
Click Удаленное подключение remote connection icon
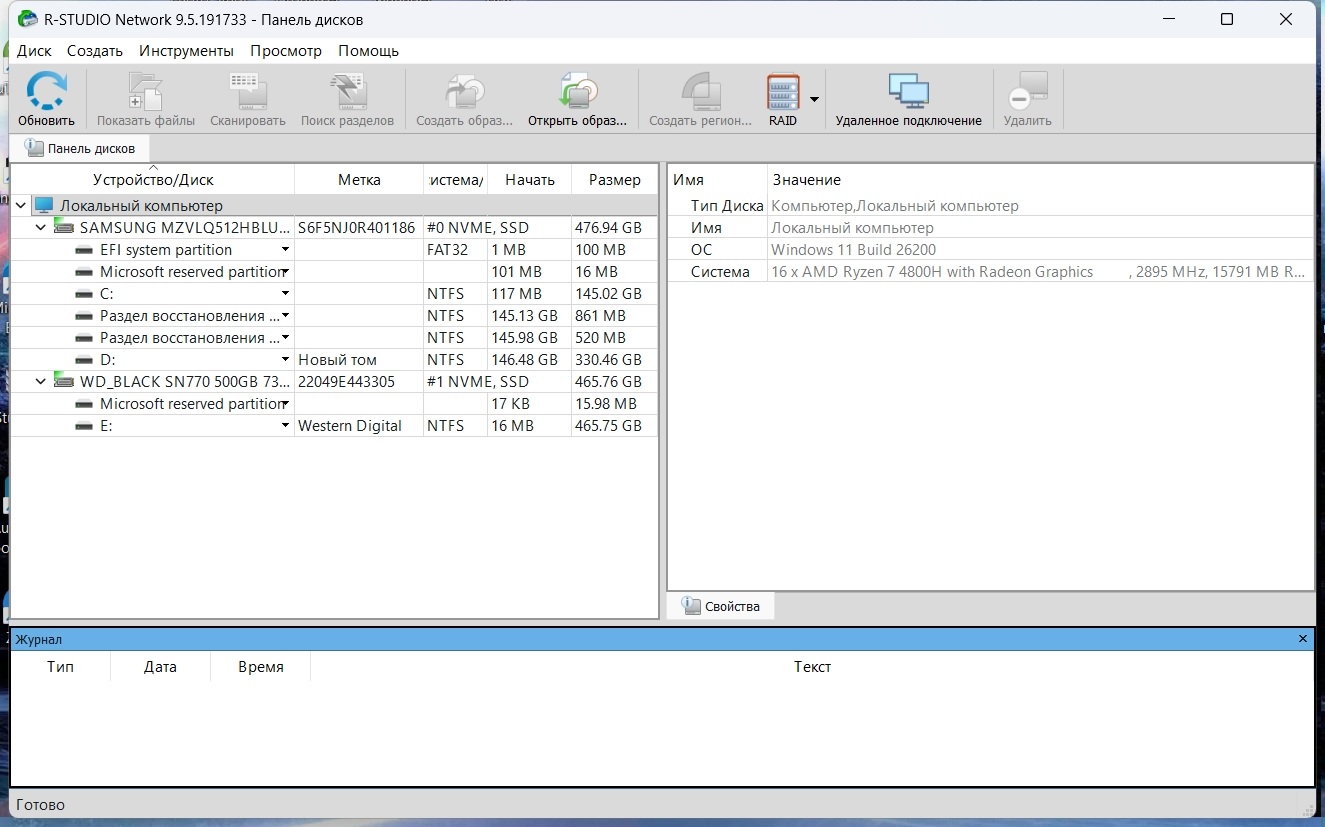click(908, 92)
